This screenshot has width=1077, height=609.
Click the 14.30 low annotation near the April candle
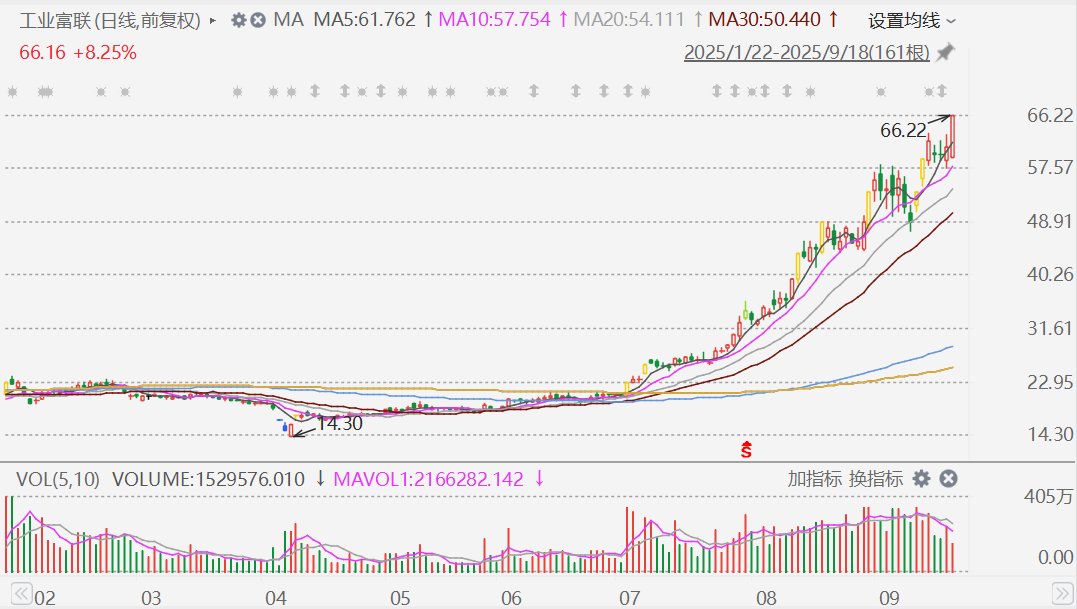click(339, 424)
